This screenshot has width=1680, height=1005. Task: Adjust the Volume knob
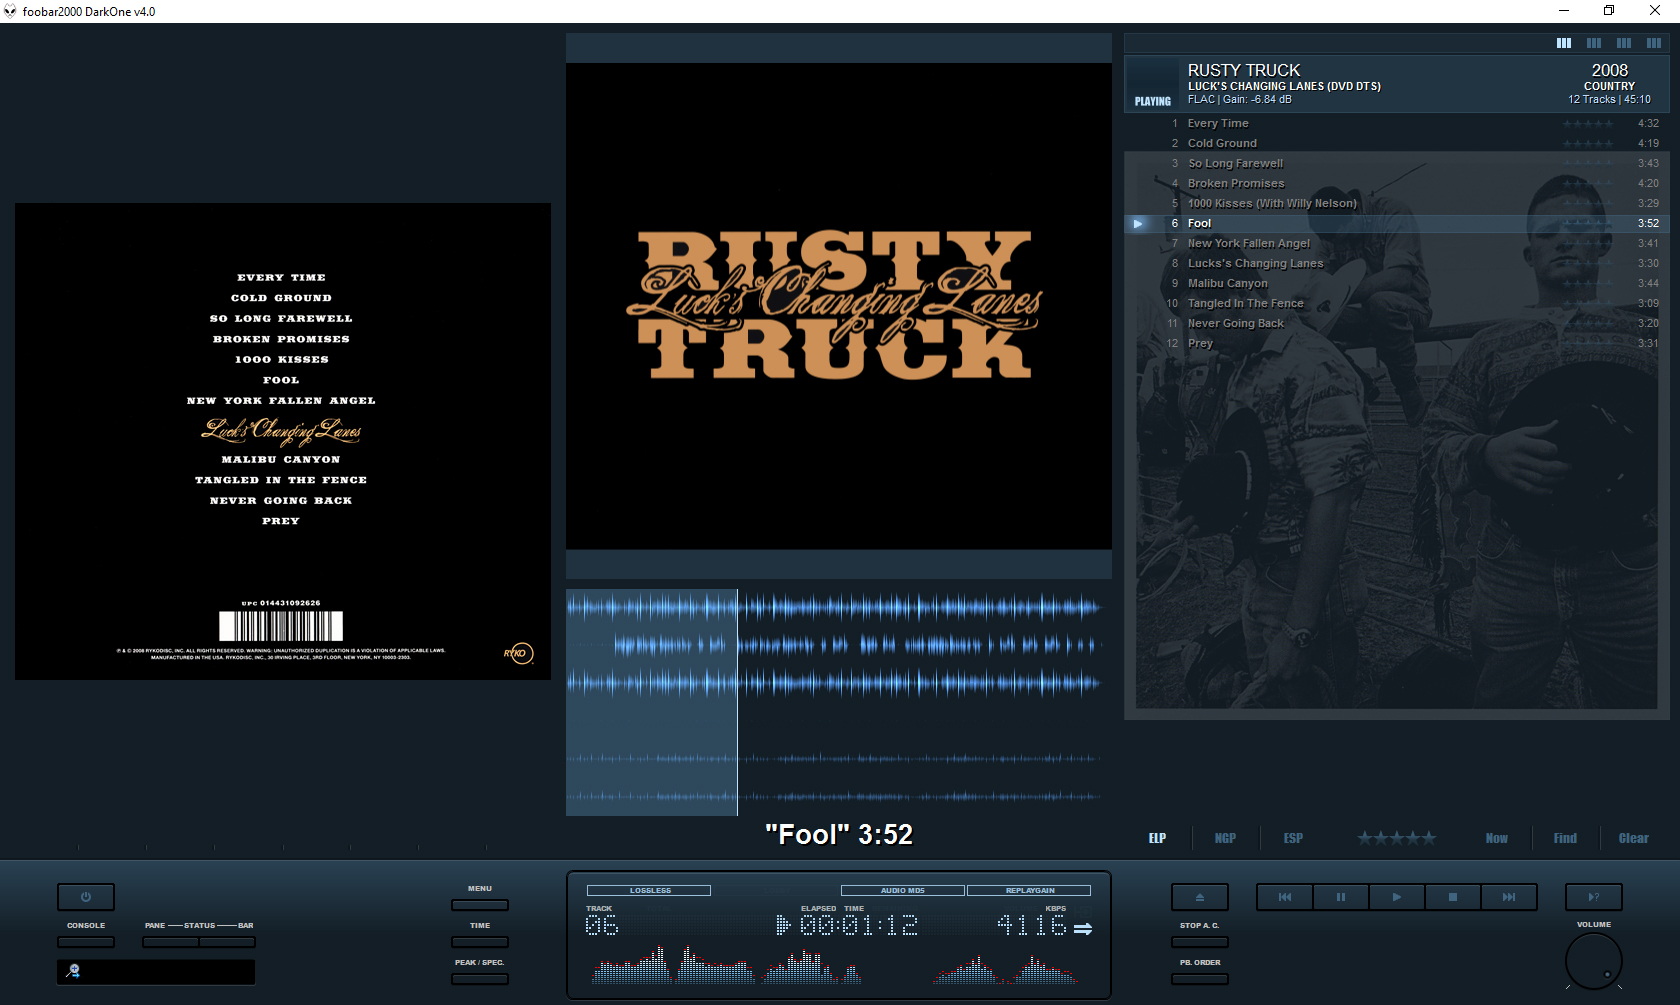coord(1594,961)
